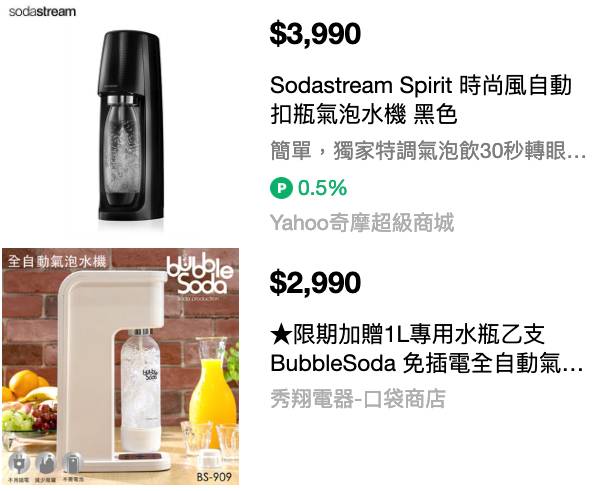
Task: Click the sodastream brand logo
Action: click(42, 12)
